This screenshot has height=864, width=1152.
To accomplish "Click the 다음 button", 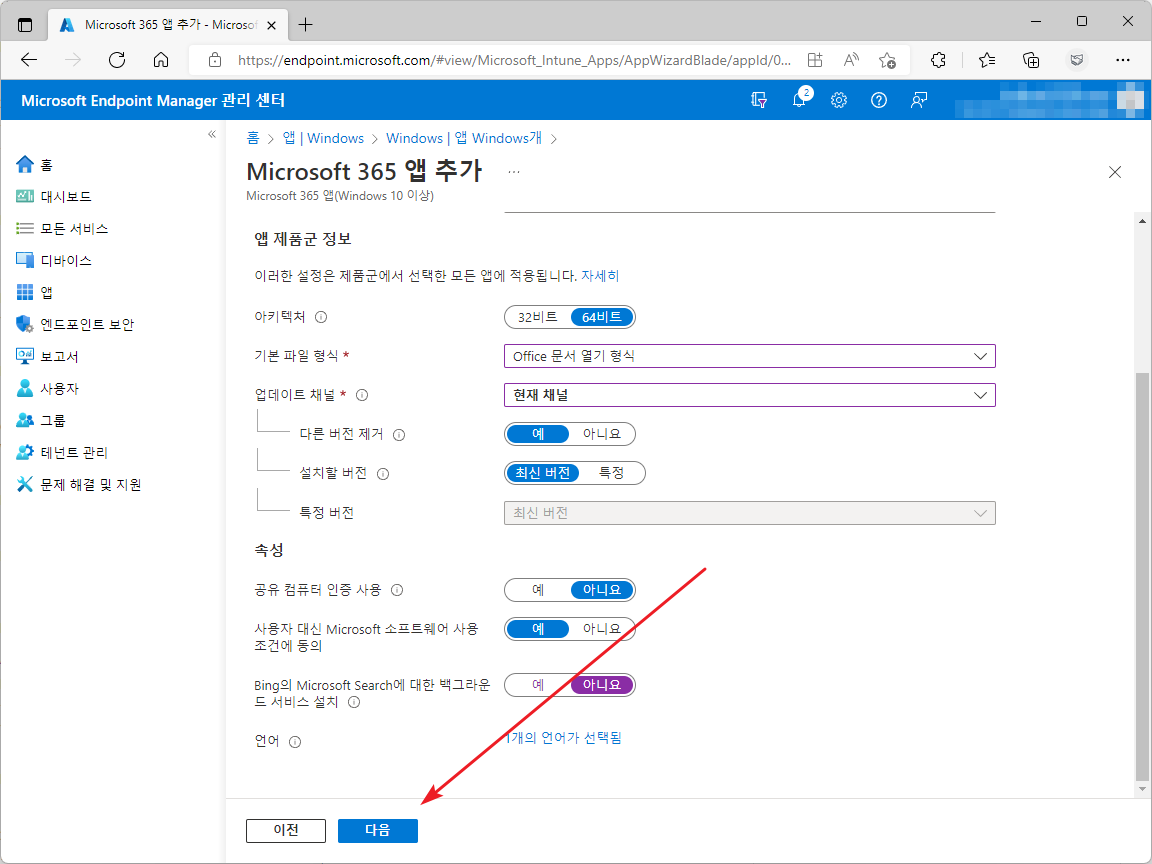I will coord(378,831).
